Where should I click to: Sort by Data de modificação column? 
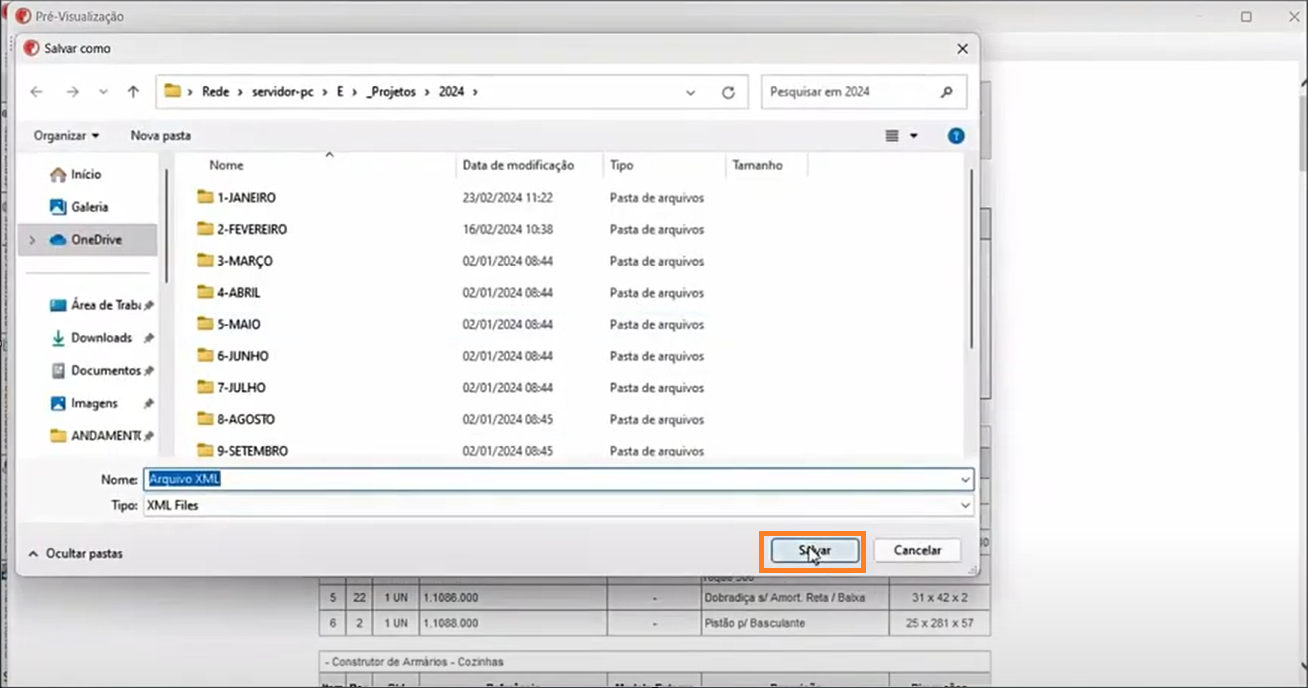(518, 165)
